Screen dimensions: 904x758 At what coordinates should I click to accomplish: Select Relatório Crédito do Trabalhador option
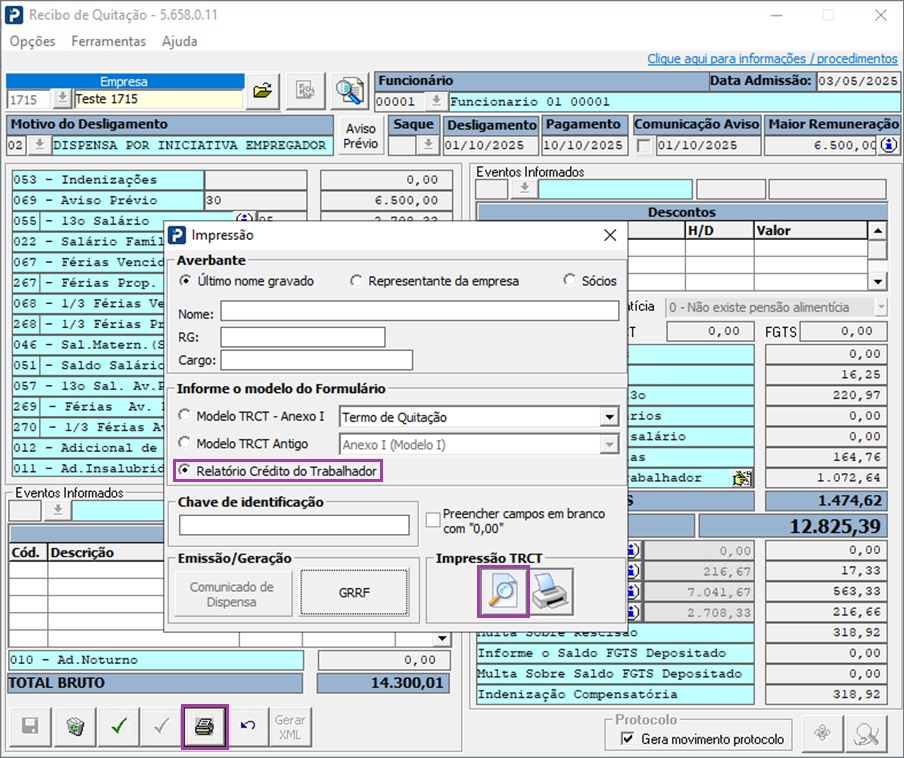pos(184,470)
